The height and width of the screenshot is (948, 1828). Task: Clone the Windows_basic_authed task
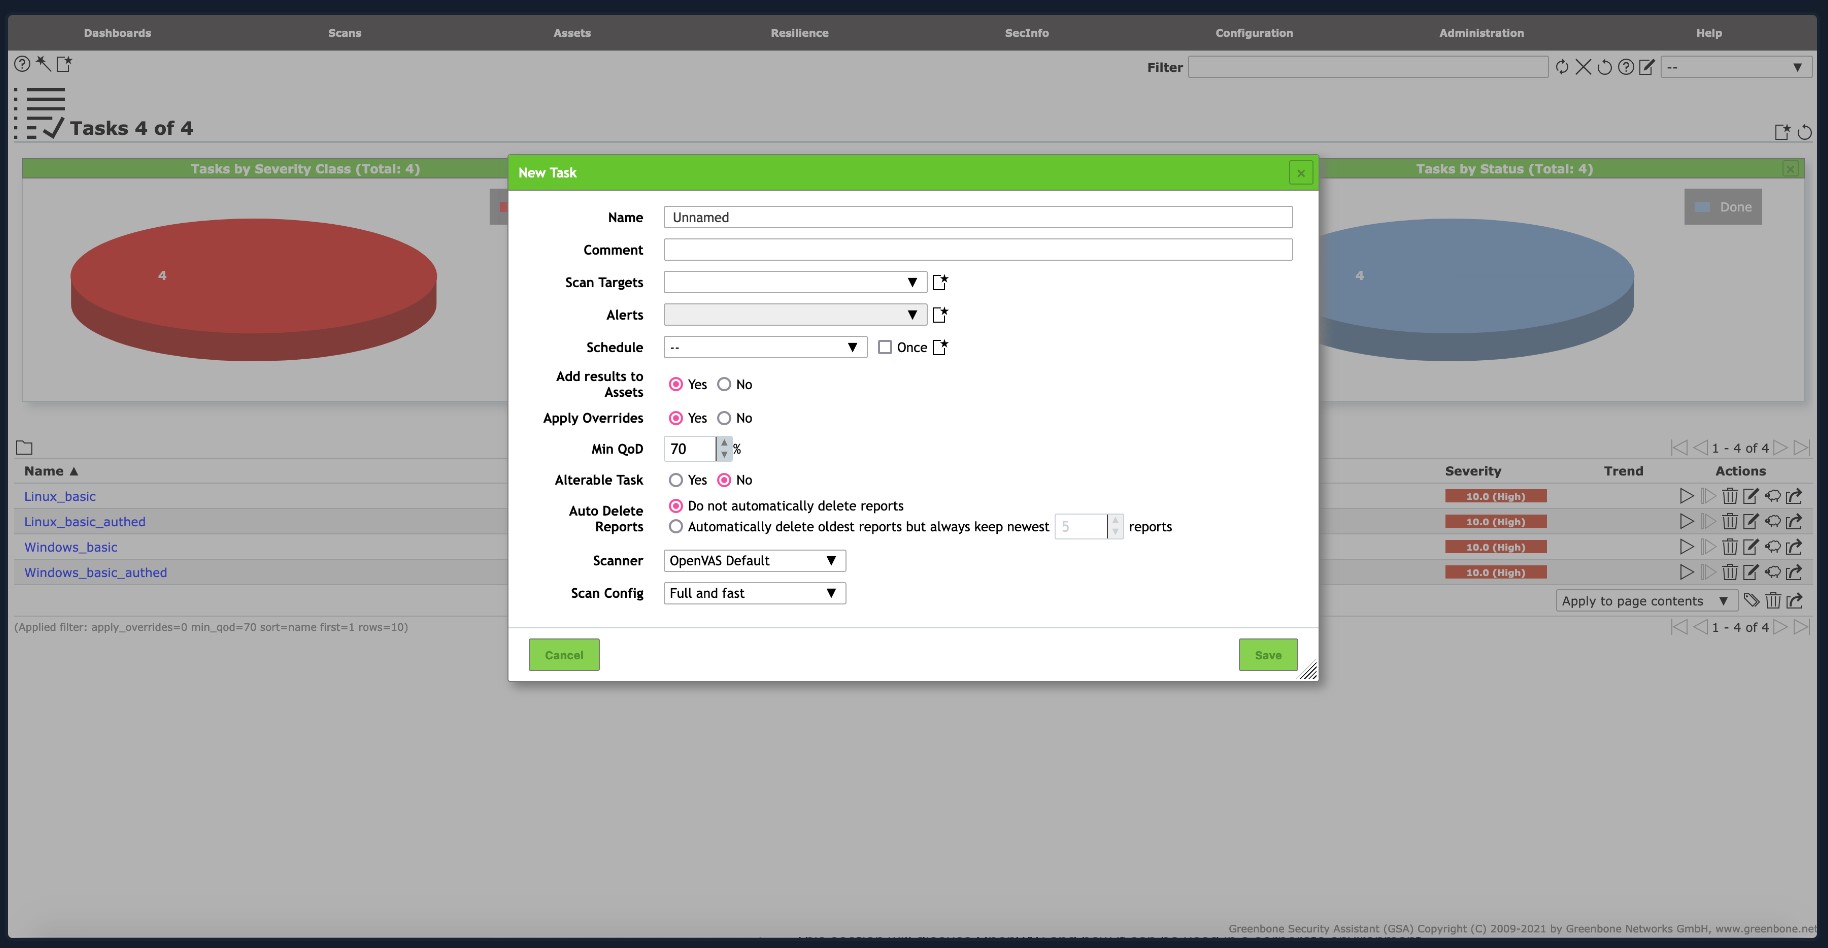1772,572
